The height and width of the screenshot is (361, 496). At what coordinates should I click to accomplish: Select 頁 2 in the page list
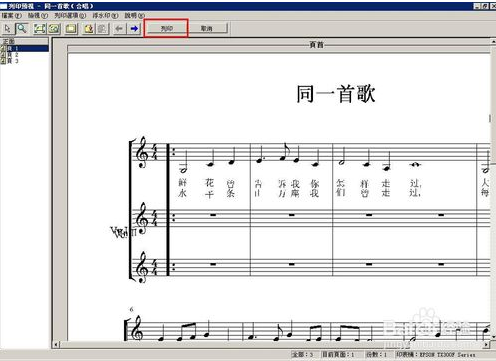pos(13,55)
